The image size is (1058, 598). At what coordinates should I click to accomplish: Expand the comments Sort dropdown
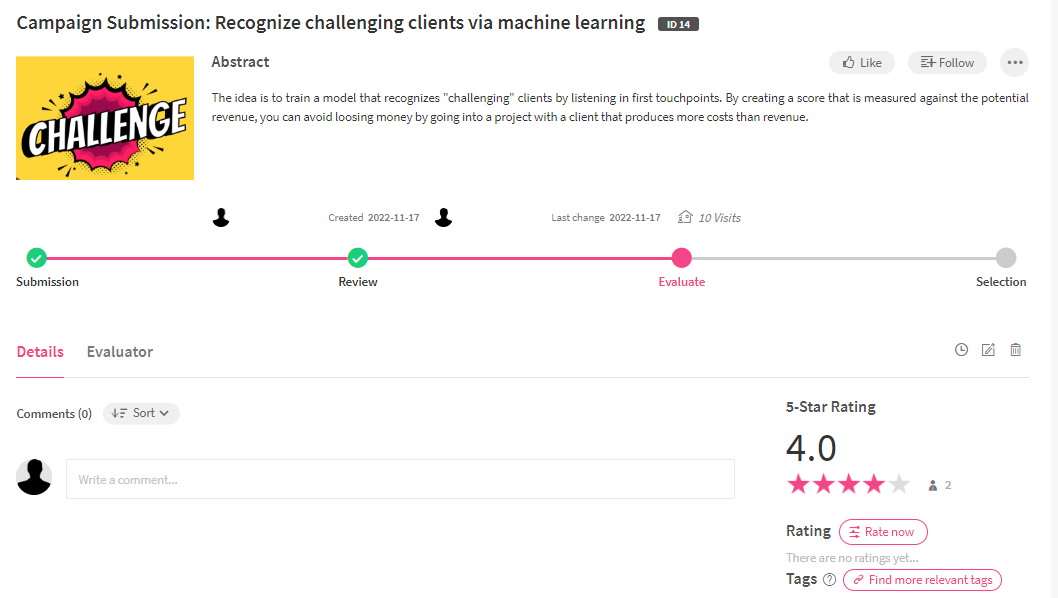(141, 413)
